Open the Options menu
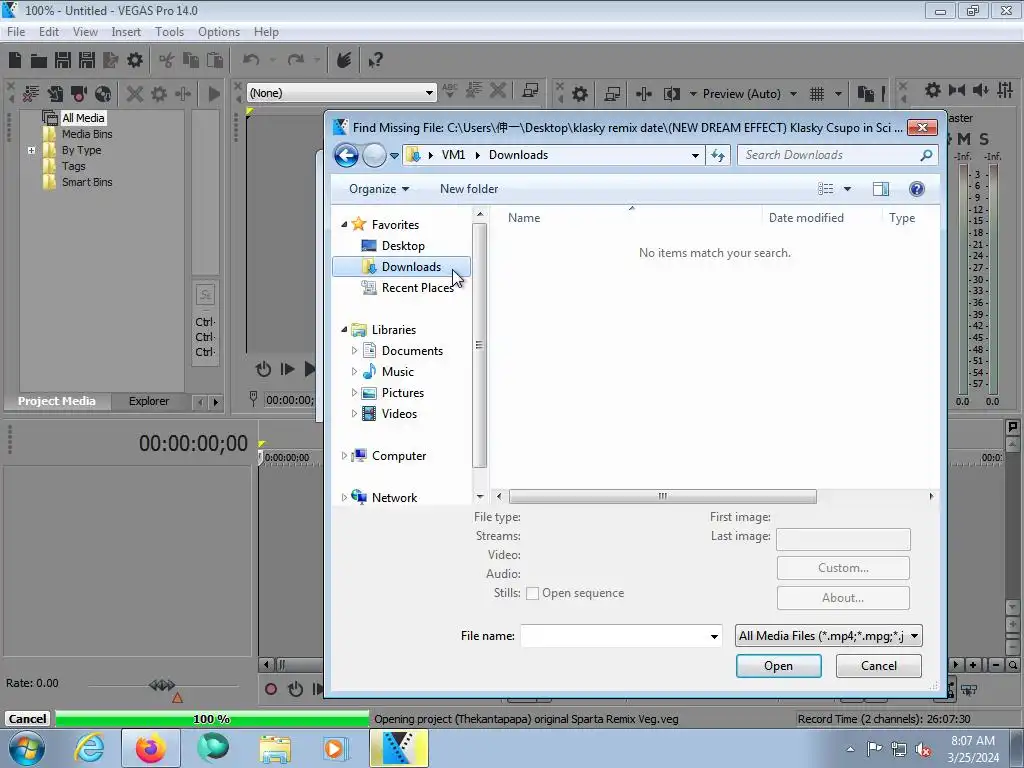 point(219,31)
